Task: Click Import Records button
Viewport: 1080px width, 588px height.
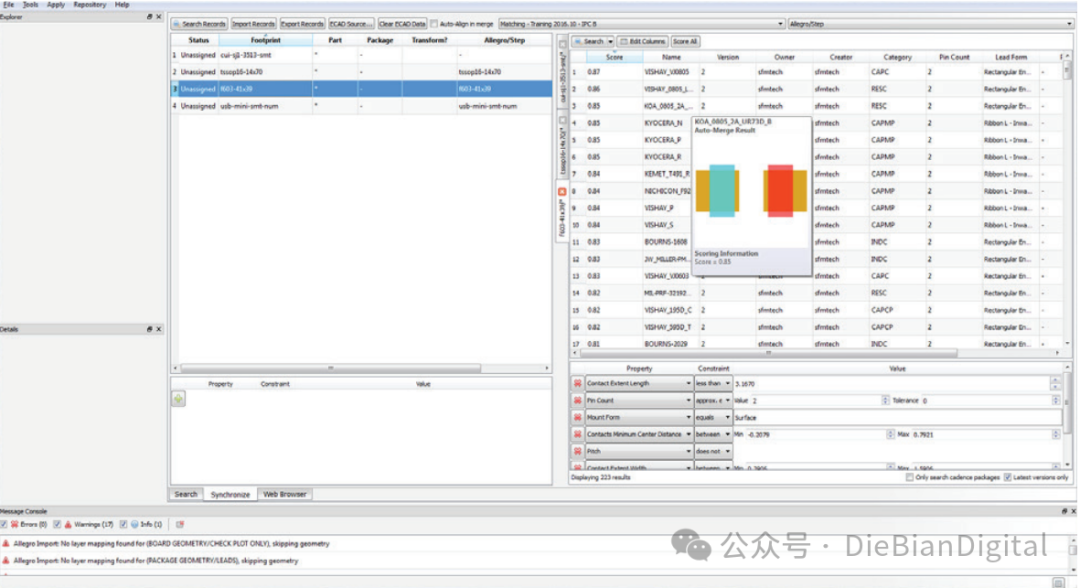Action: pyautogui.click(x=253, y=24)
